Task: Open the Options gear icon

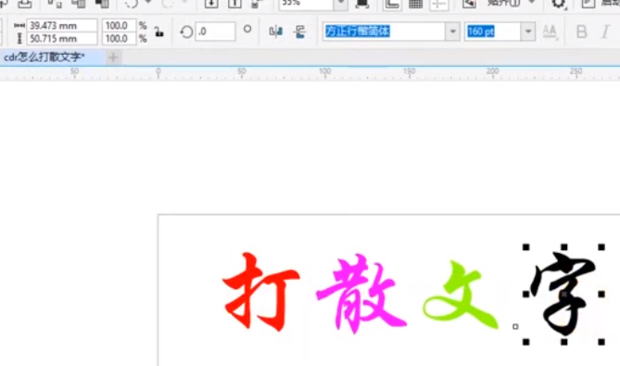Action: point(558,4)
